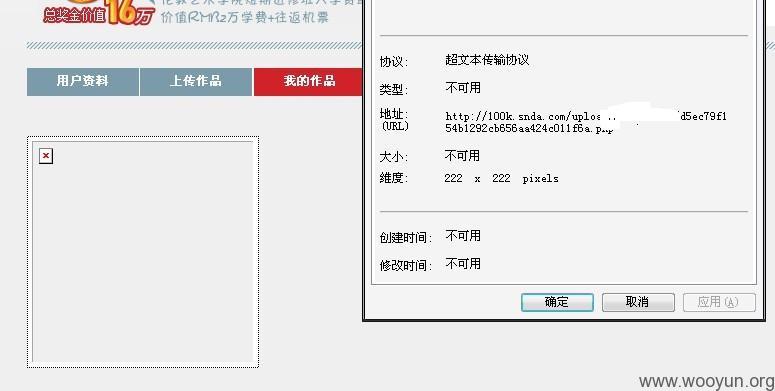
Task: Click the broken image icon
Action: coord(46,156)
